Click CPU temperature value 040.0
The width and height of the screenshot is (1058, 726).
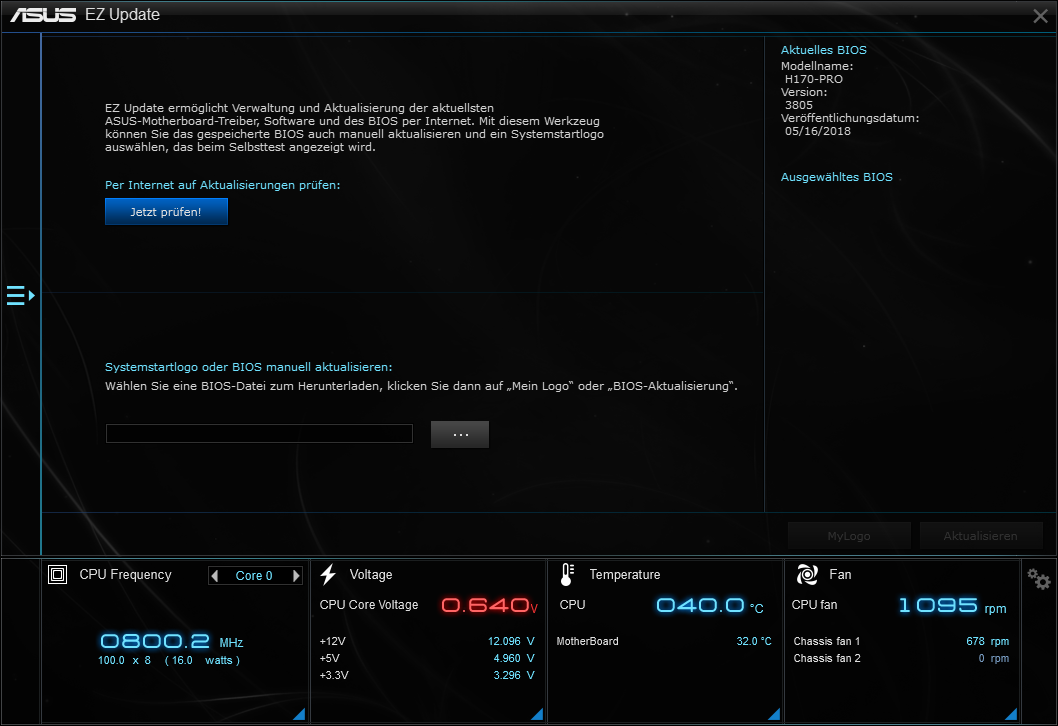tap(700, 605)
